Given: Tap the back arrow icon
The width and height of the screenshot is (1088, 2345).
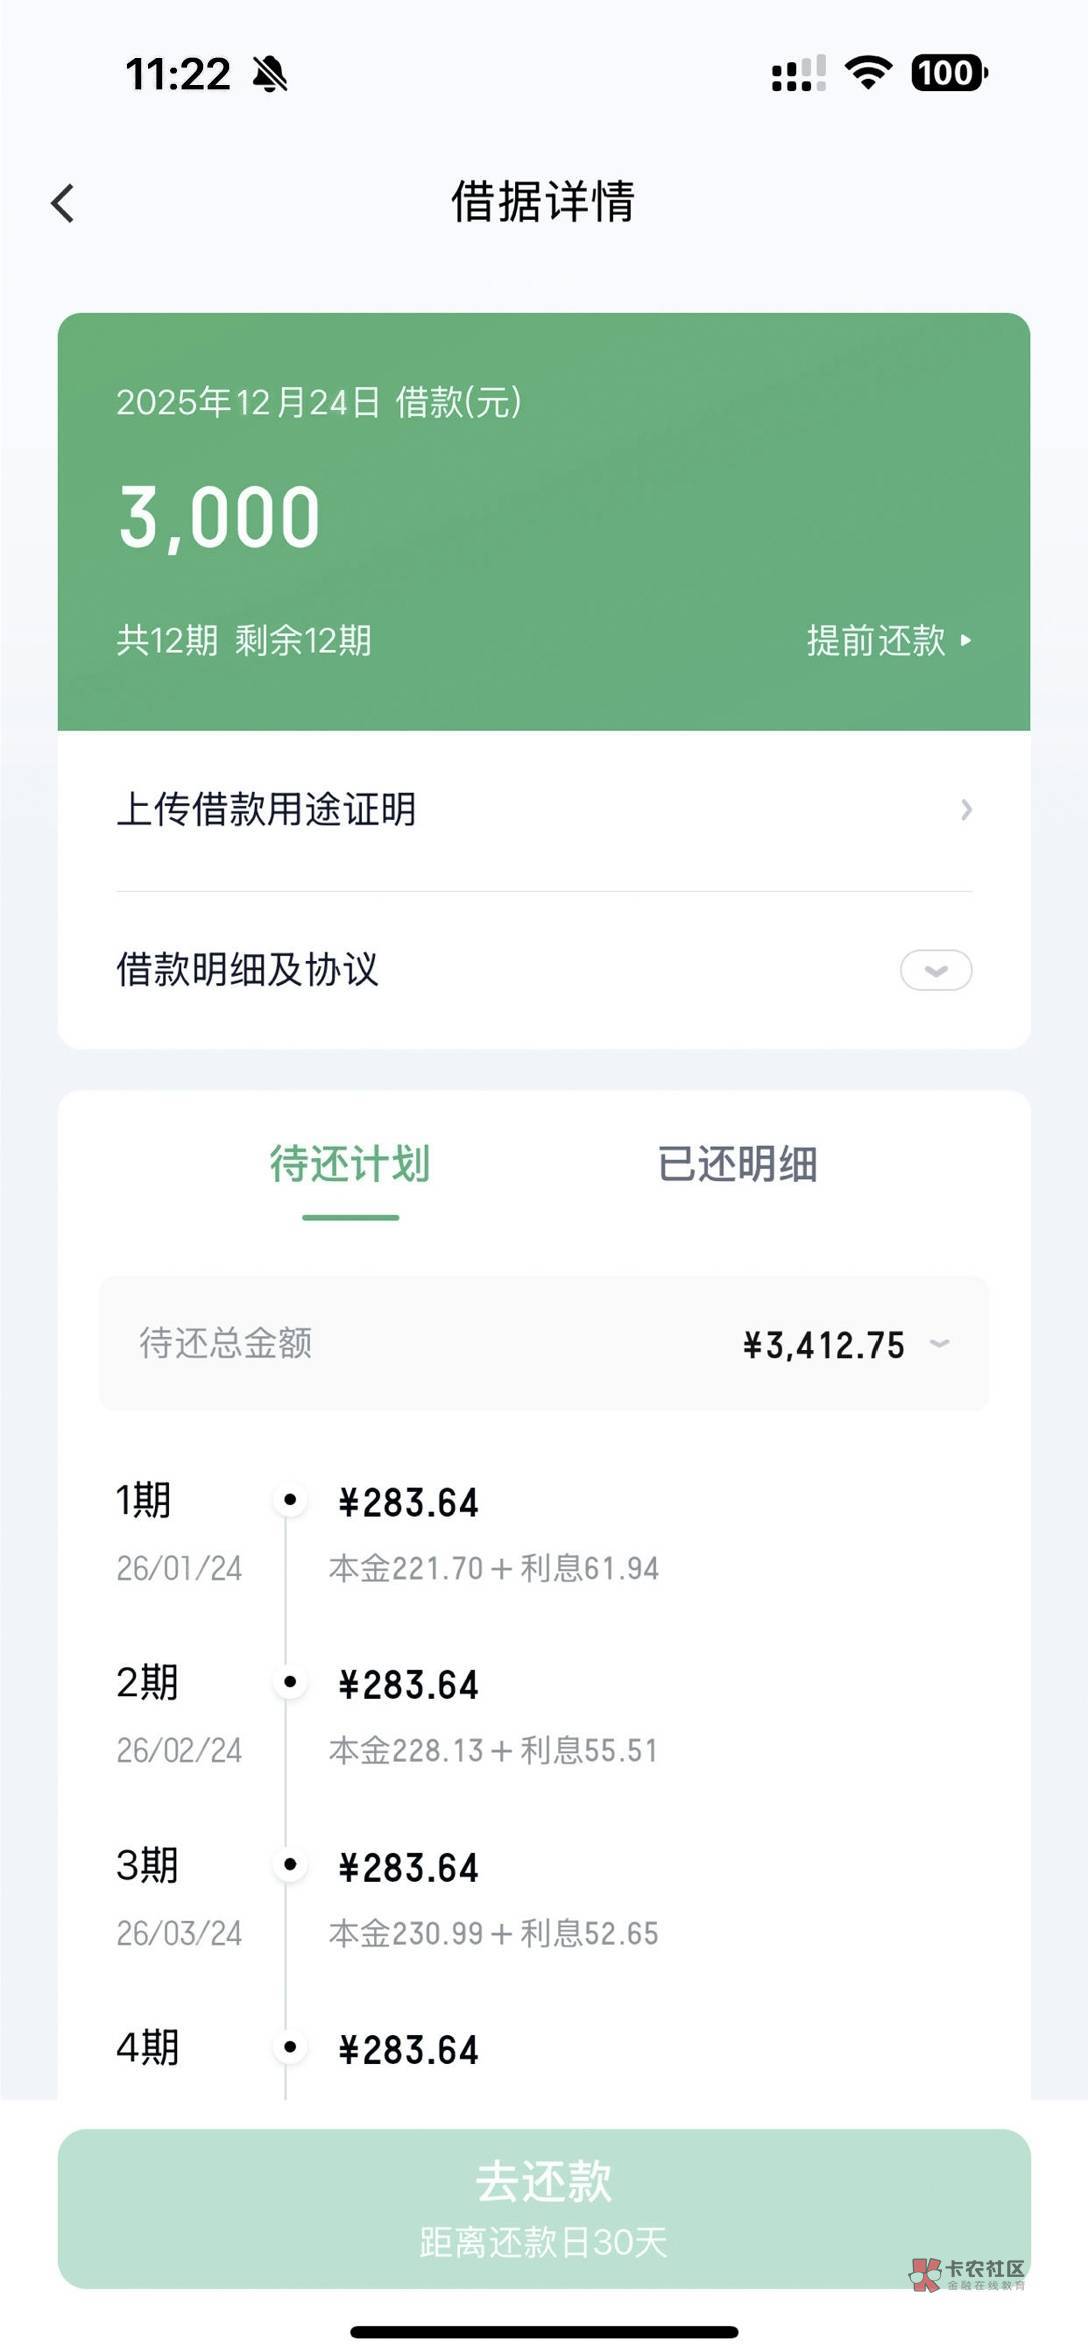Looking at the screenshot, I should pos(63,203).
